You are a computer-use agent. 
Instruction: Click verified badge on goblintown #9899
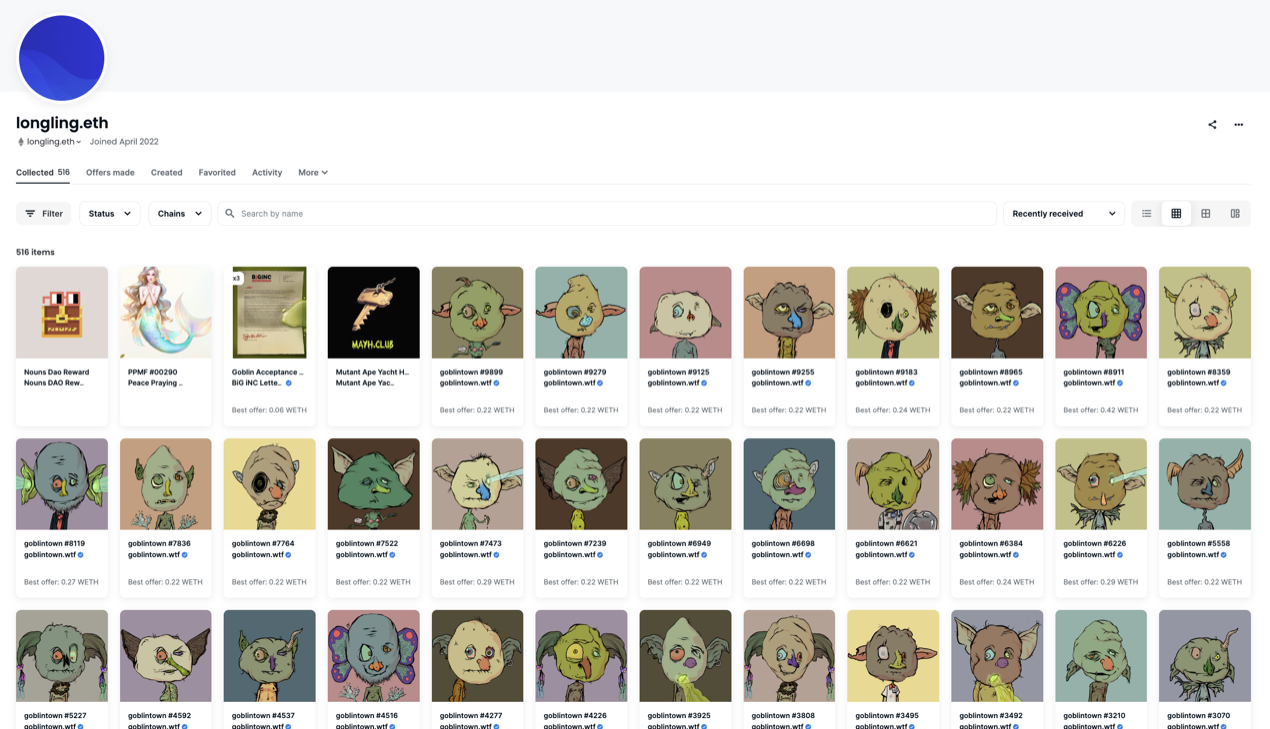[x=496, y=383]
